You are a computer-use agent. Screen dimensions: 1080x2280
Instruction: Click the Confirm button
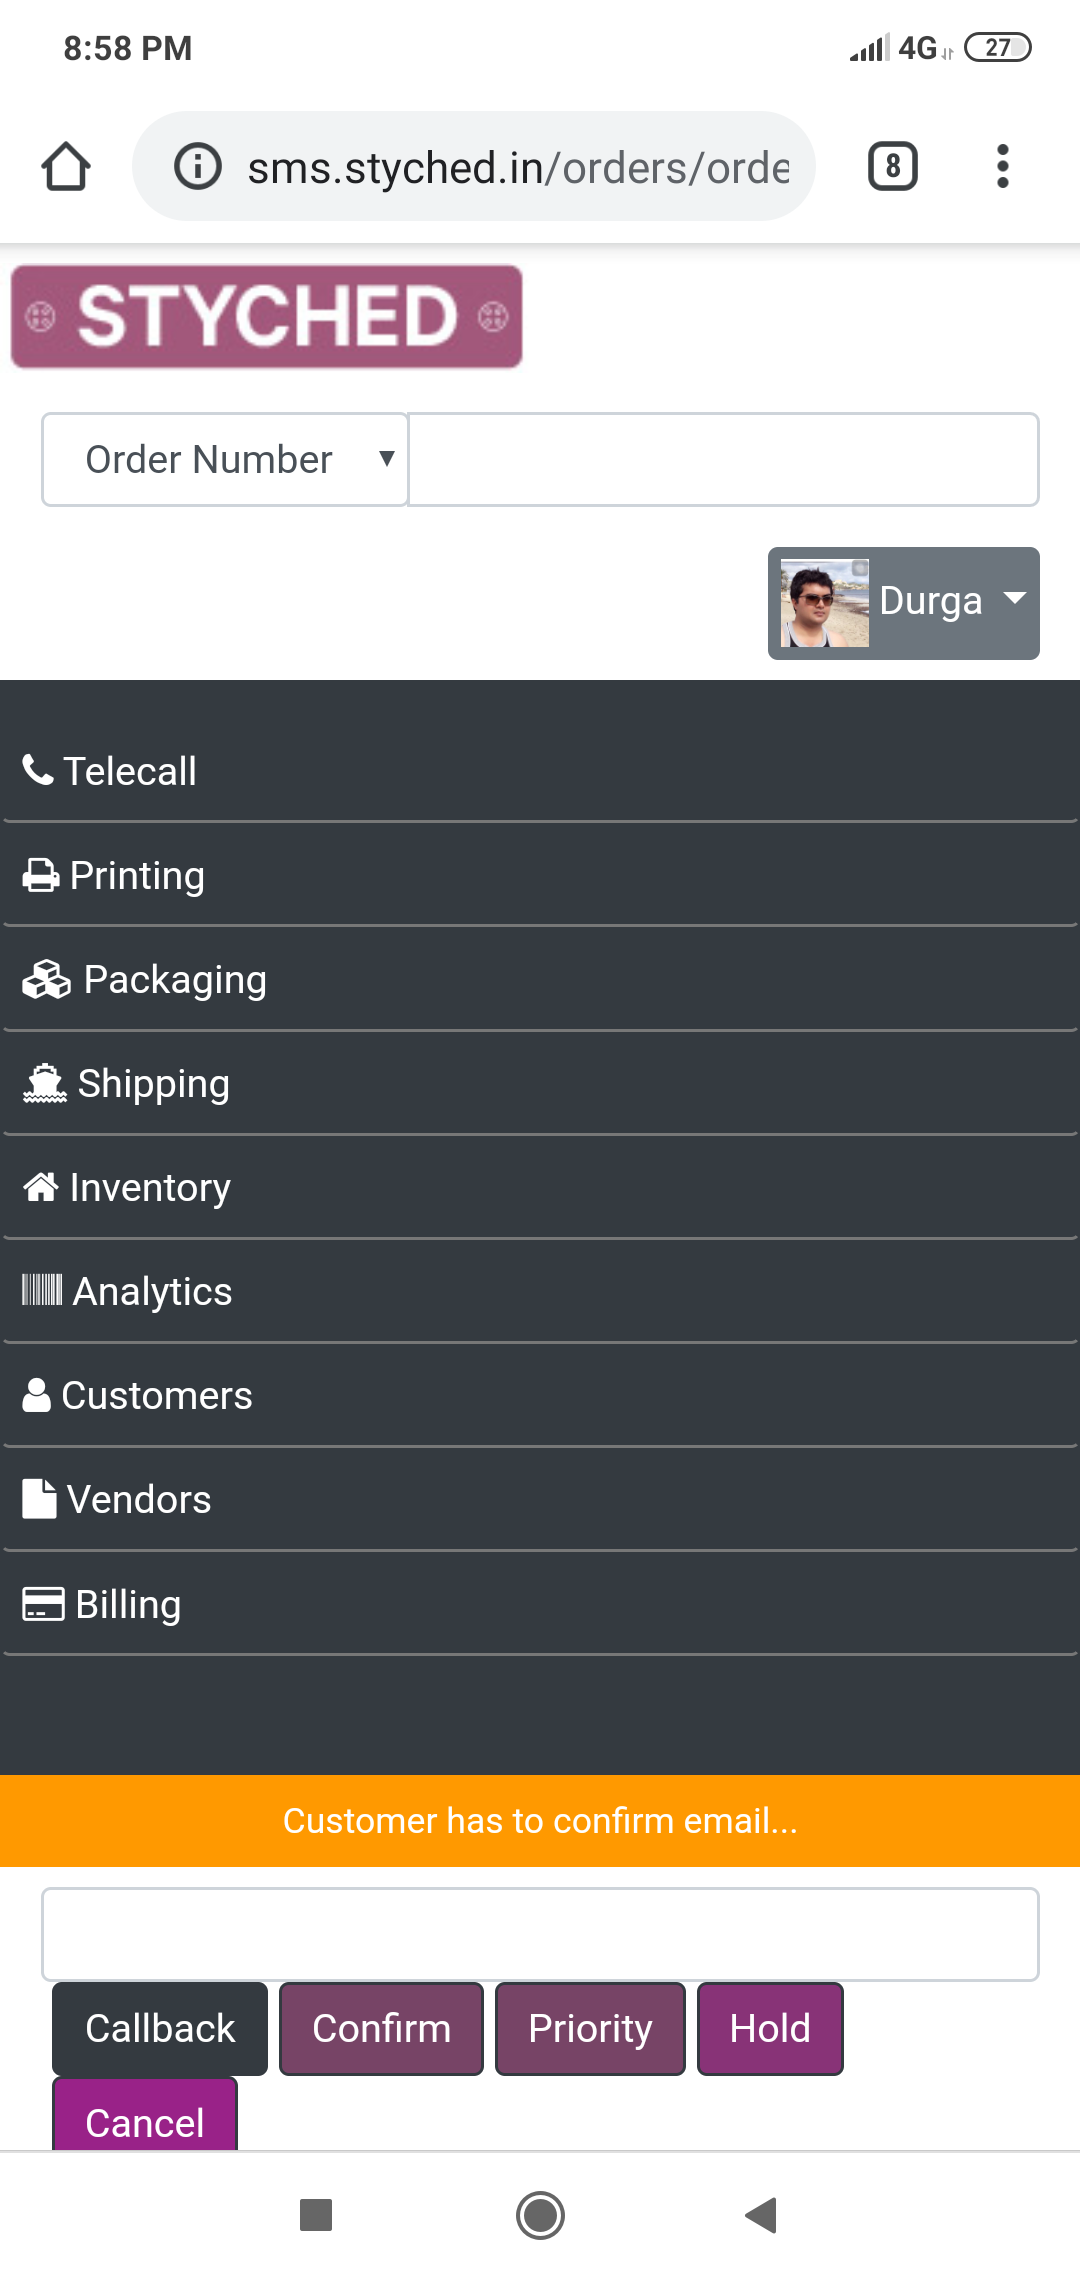point(381,2028)
